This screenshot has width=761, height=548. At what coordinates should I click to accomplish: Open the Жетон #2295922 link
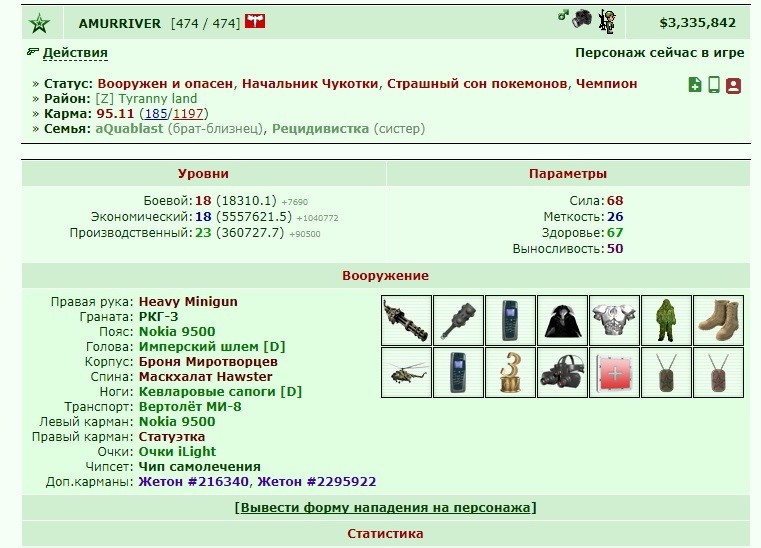(316, 482)
